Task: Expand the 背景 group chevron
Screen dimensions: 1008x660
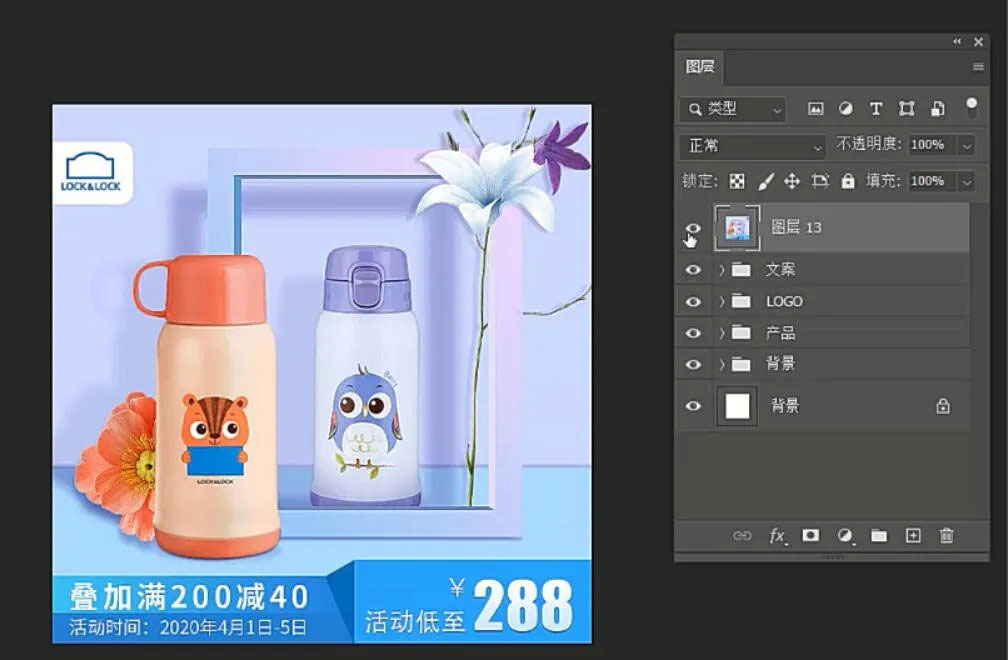Action: 722,364
